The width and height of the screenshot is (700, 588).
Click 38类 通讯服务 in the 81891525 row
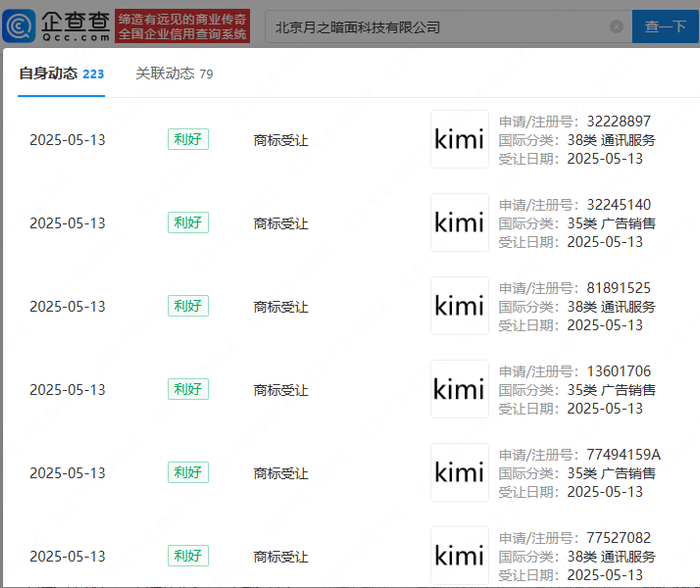coord(611,307)
